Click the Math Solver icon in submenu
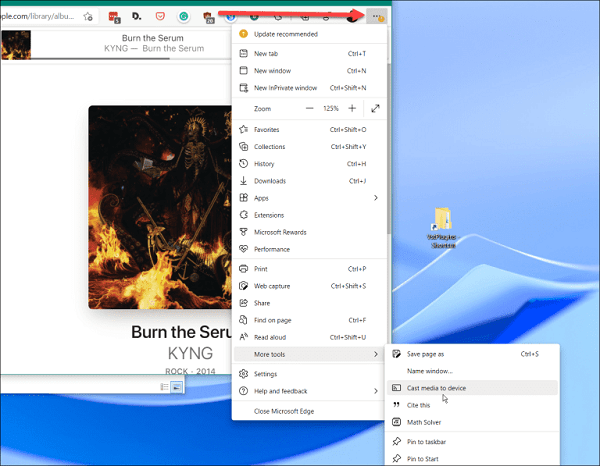The image size is (600, 466). point(395,422)
